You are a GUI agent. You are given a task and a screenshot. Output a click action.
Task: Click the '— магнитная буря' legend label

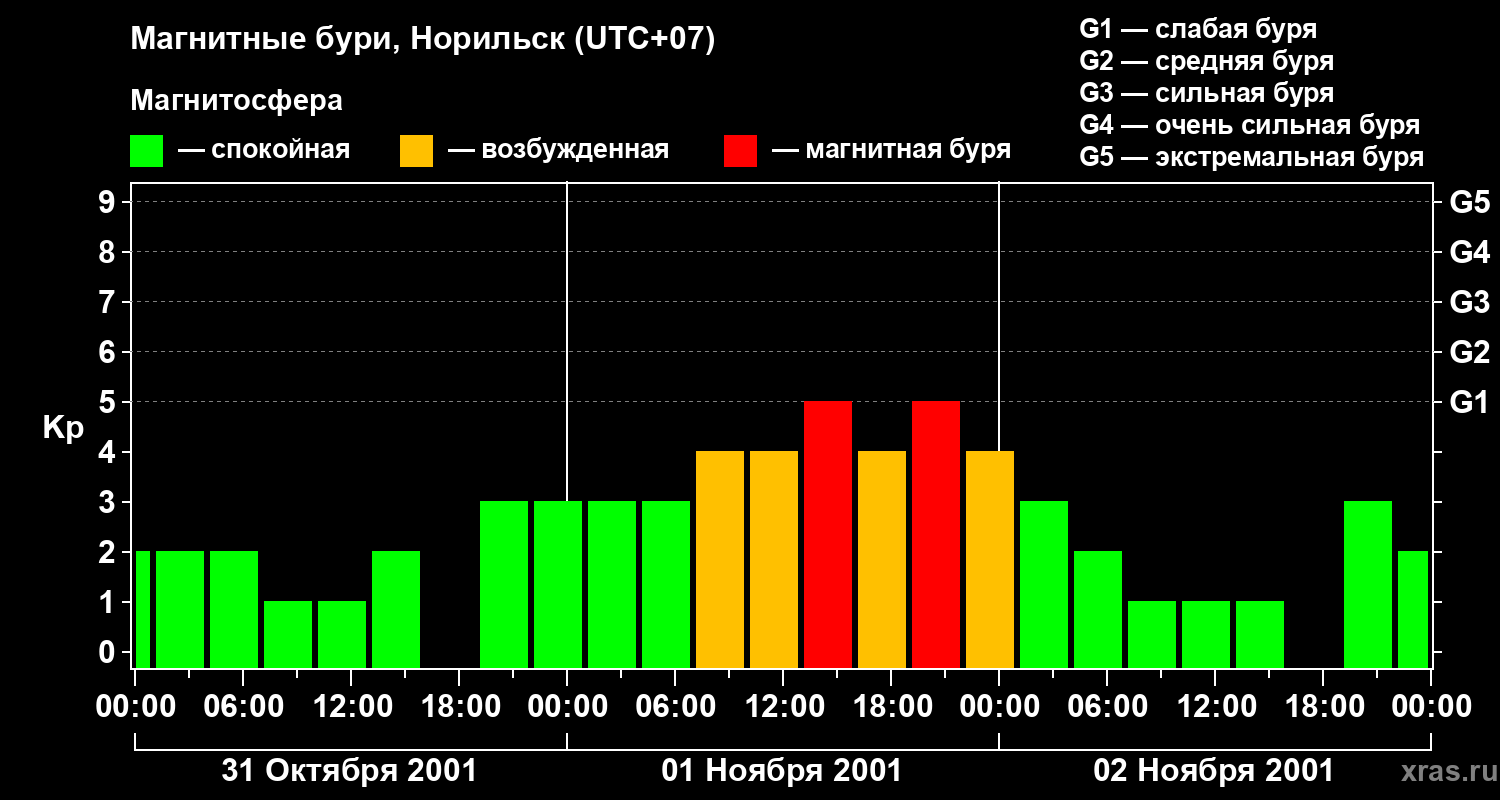pos(892,151)
